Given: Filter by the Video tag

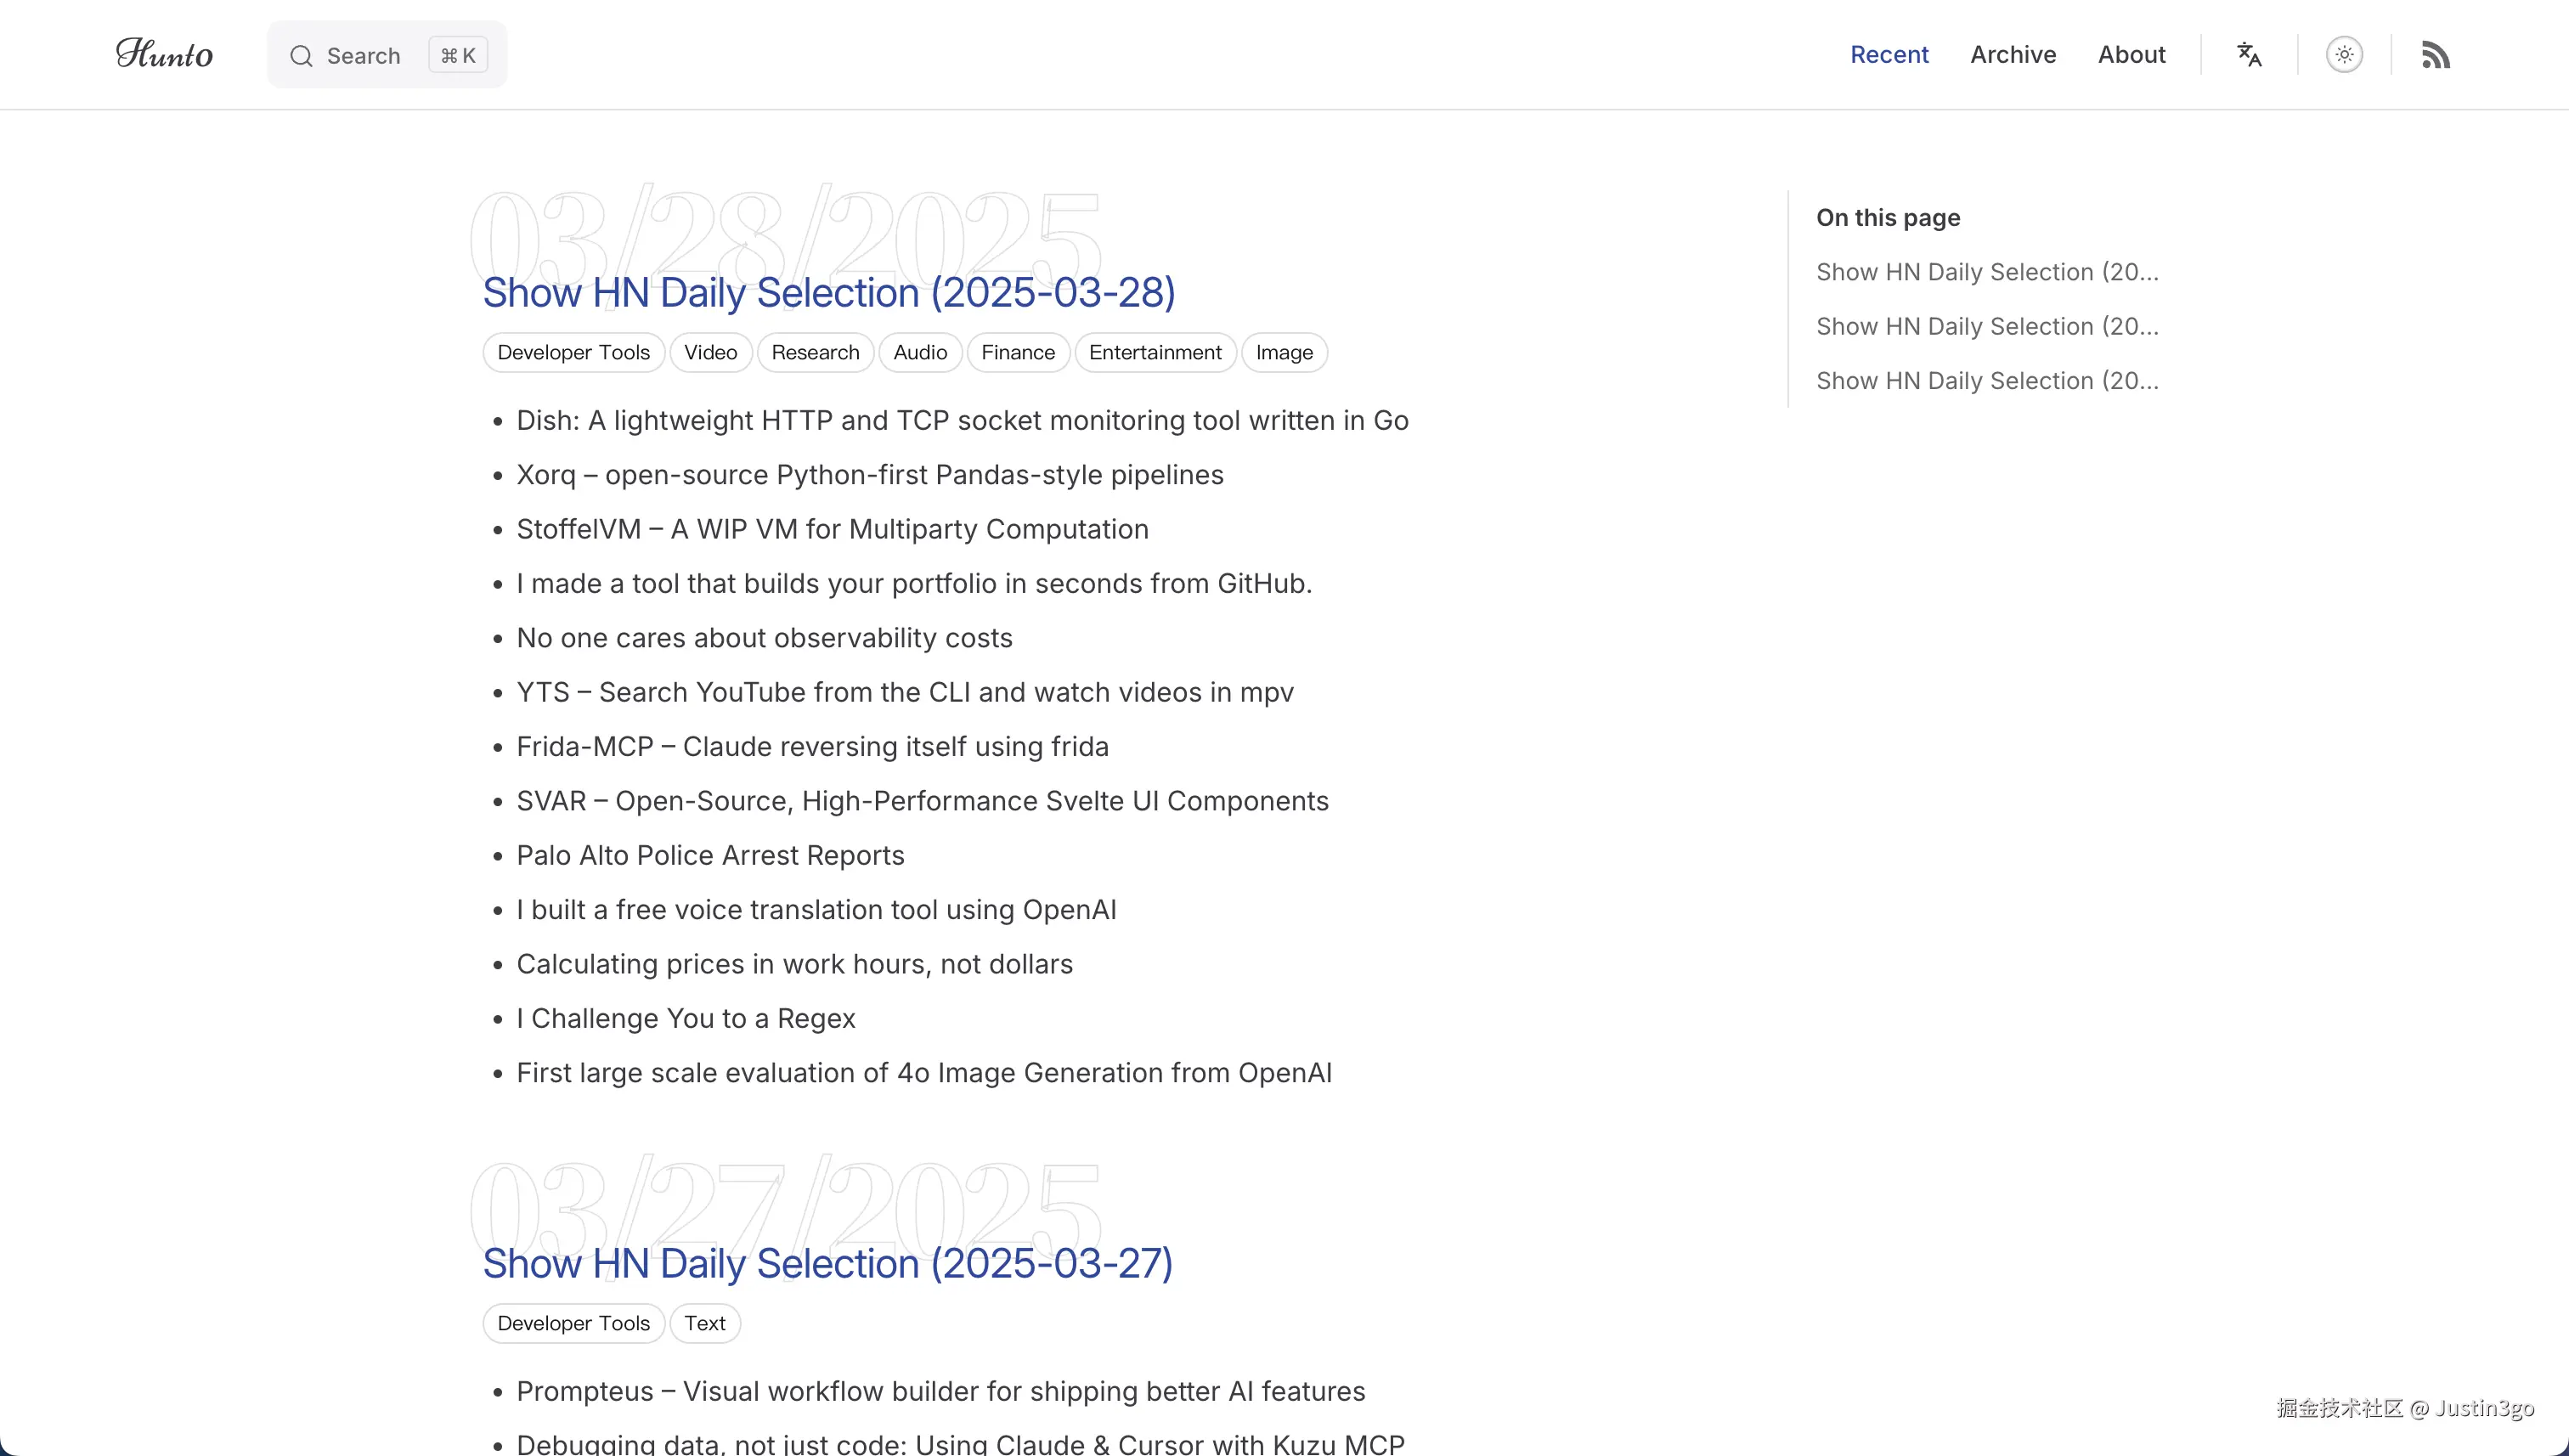Looking at the screenshot, I should 710,352.
